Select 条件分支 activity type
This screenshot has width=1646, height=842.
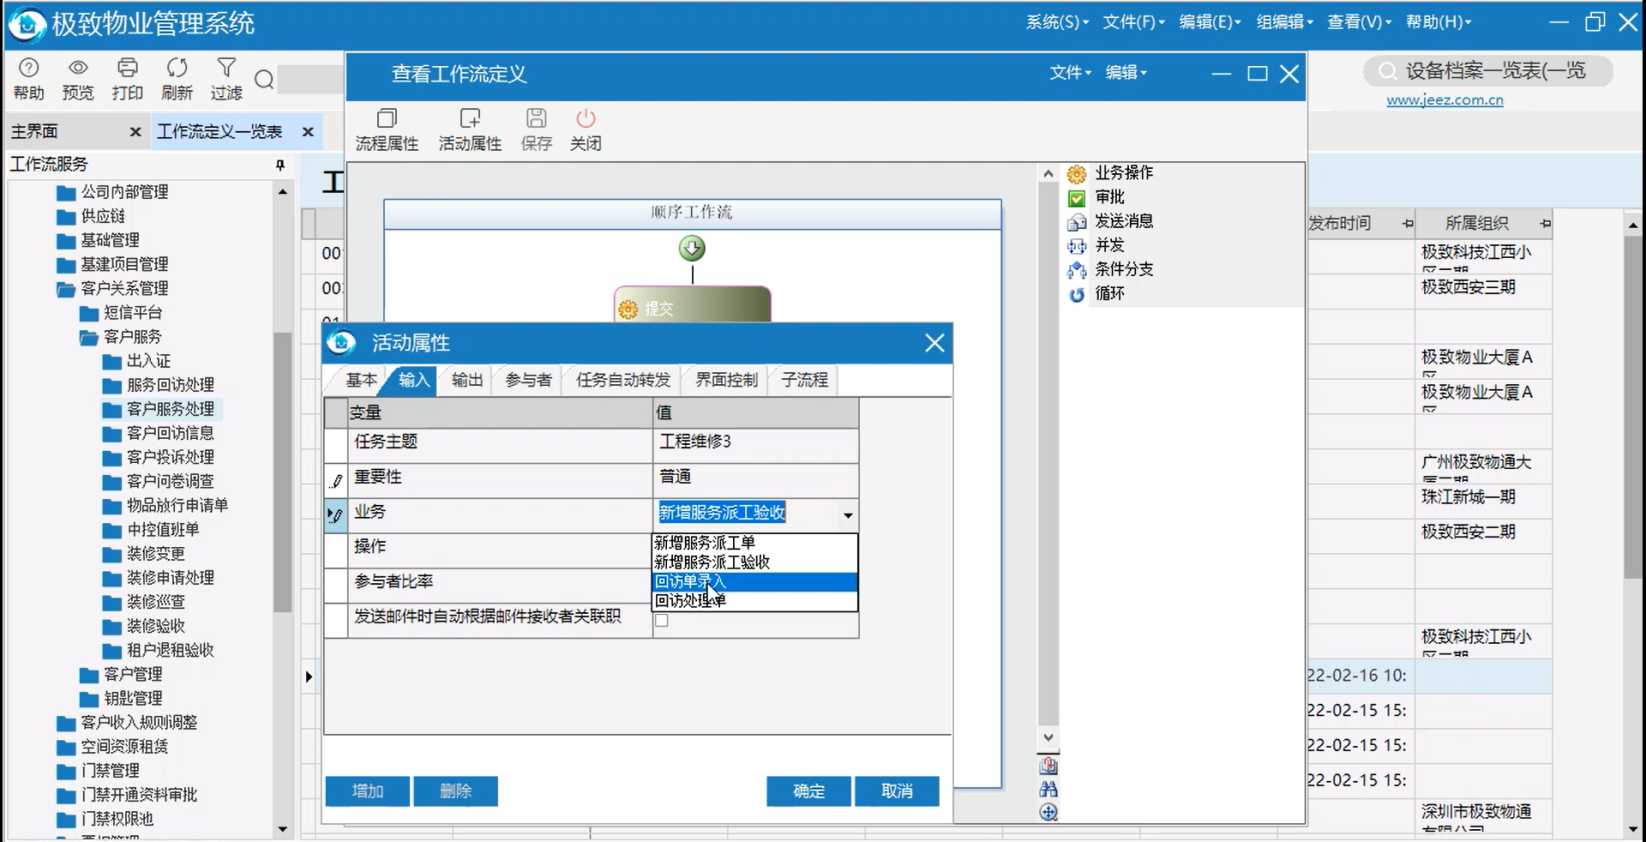pos(1110,269)
